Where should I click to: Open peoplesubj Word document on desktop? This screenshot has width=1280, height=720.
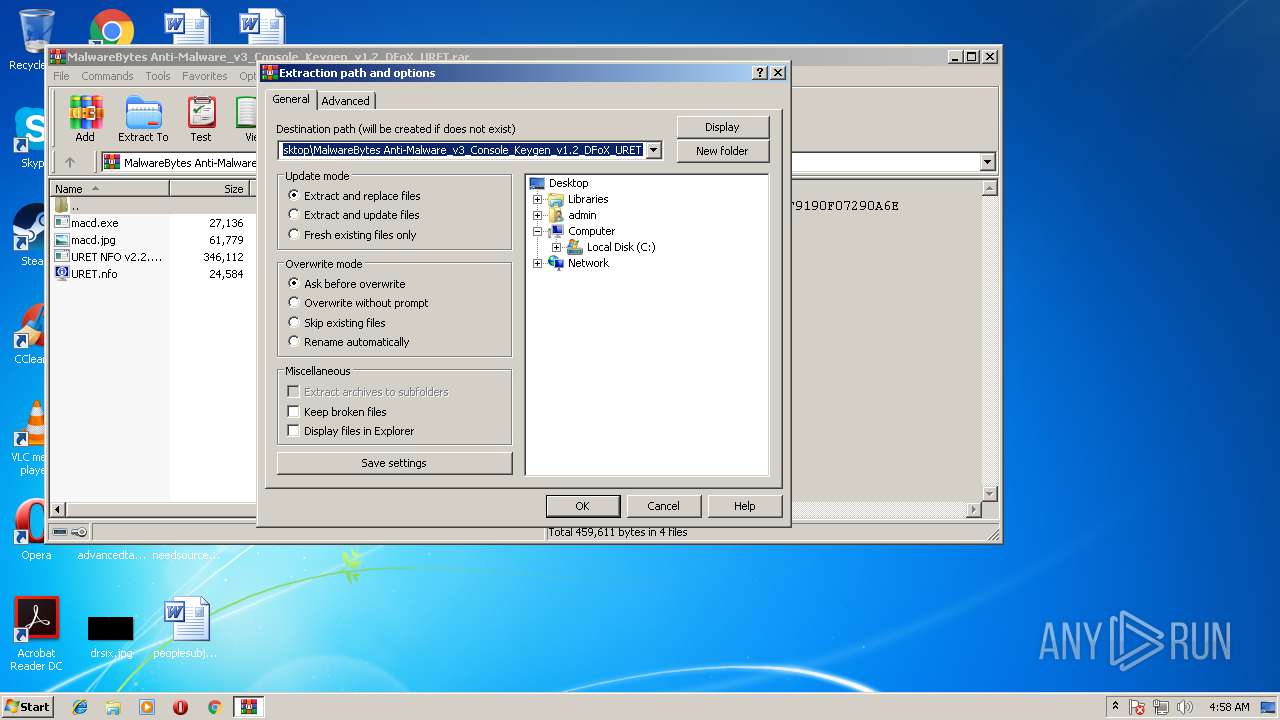186,628
